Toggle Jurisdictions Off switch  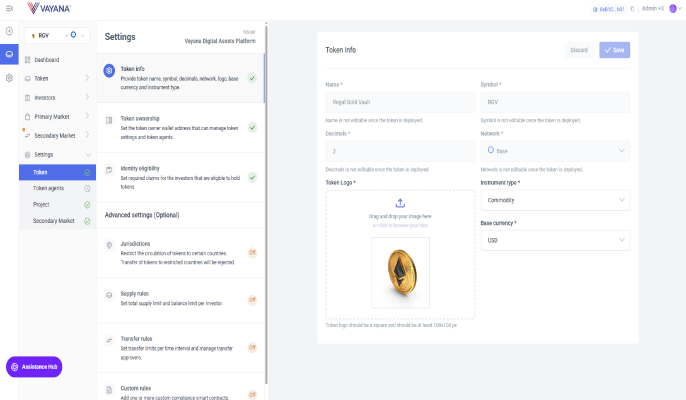tap(252, 251)
